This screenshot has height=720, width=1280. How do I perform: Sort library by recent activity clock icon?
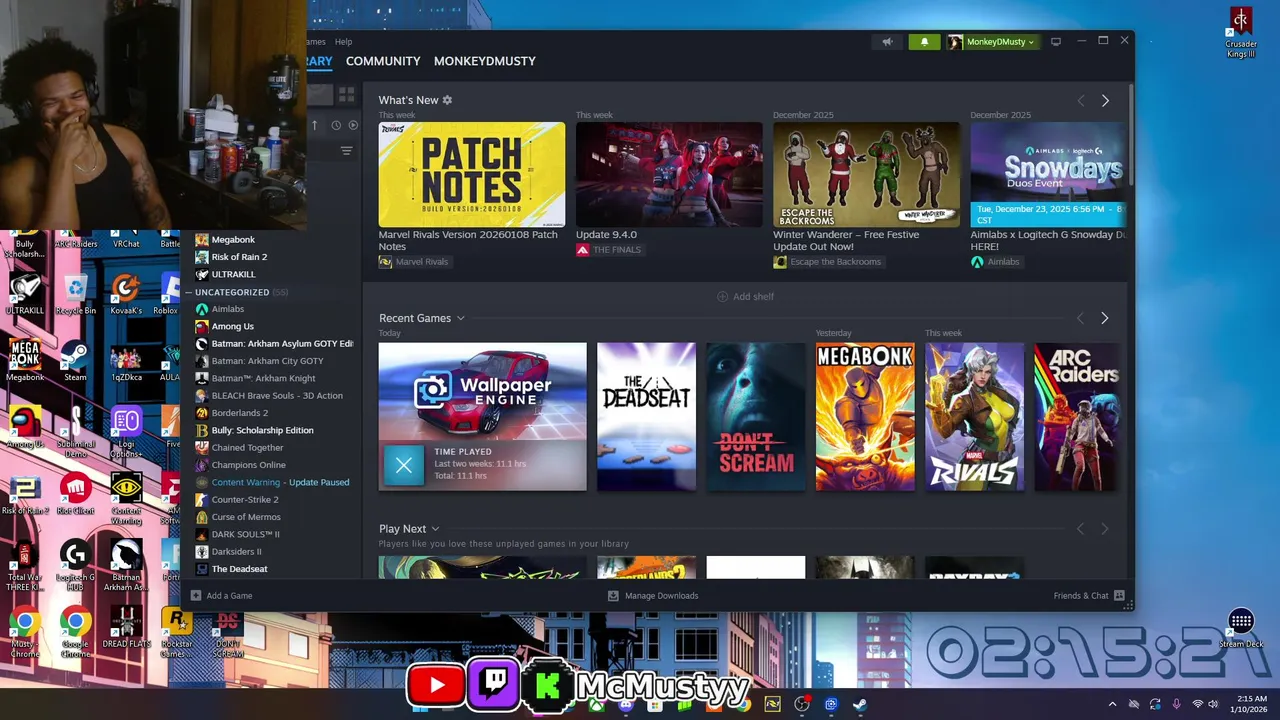(336, 125)
